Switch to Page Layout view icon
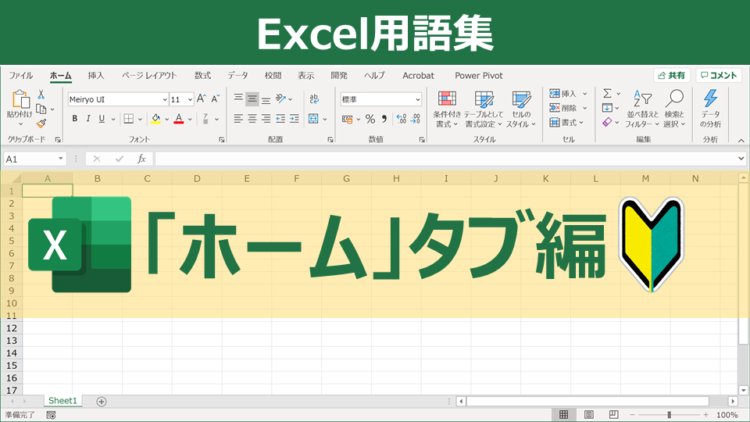 point(589,414)
